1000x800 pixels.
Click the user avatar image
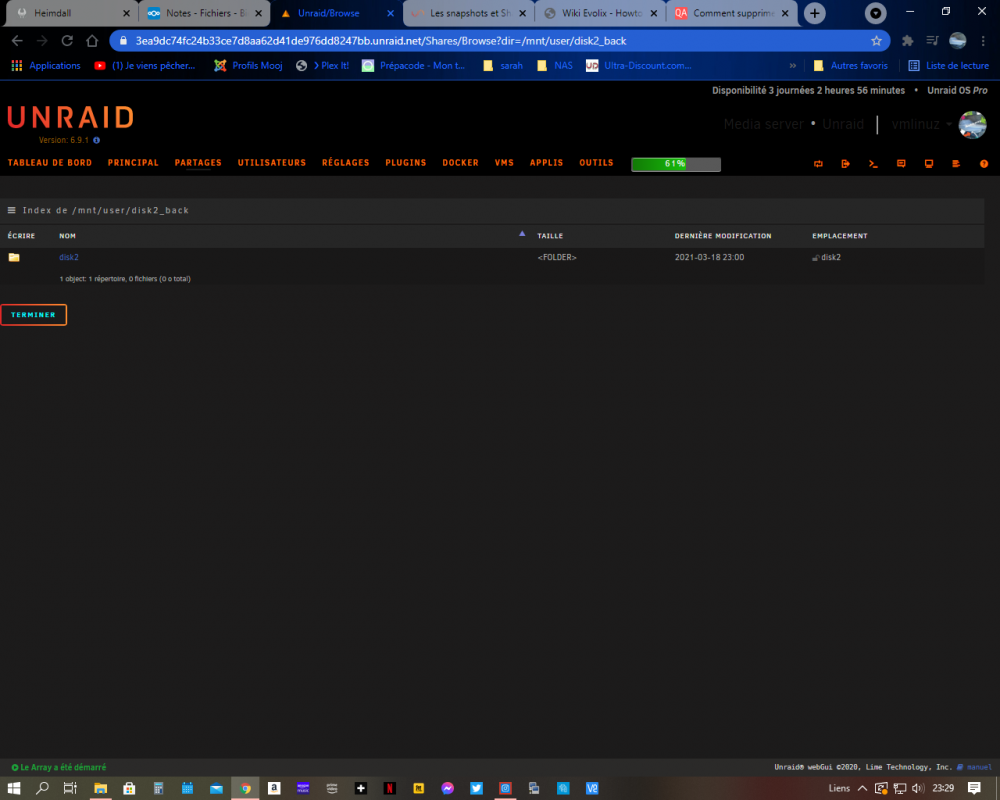coord(973,124)
